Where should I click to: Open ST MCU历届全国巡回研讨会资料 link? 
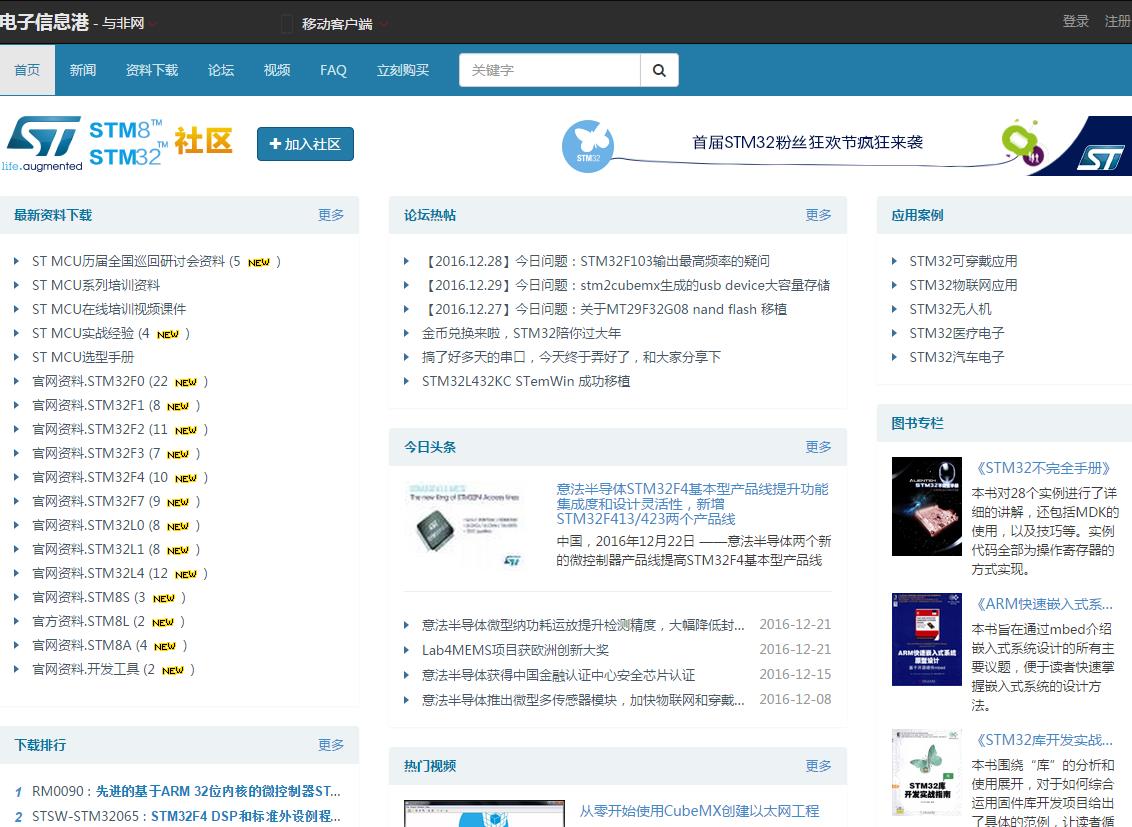coord(128,261)
